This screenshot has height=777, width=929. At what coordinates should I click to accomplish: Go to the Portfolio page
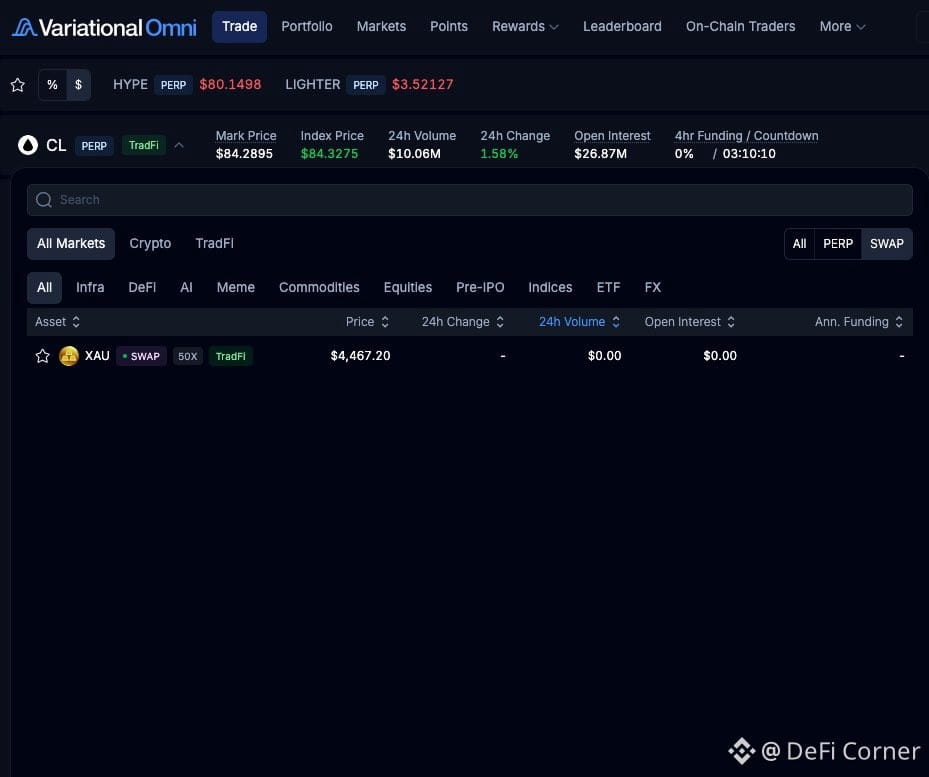pos(307,27)
